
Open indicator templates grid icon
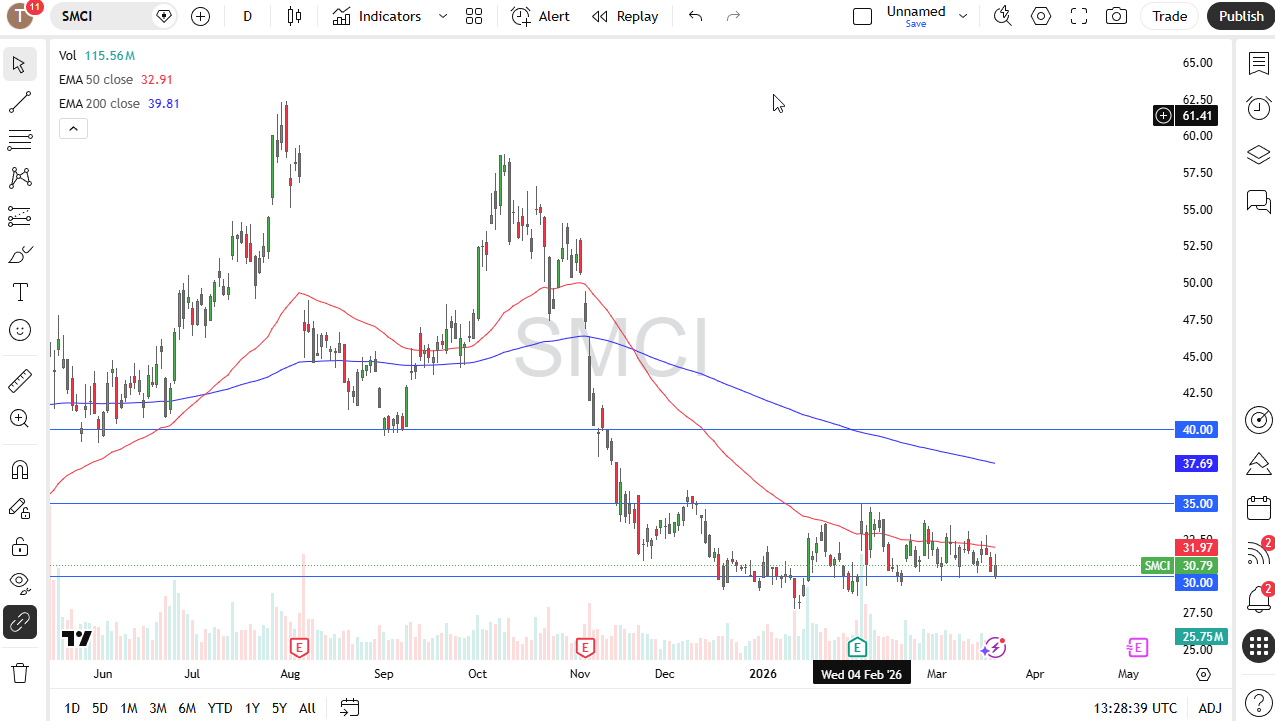point(474,16)
